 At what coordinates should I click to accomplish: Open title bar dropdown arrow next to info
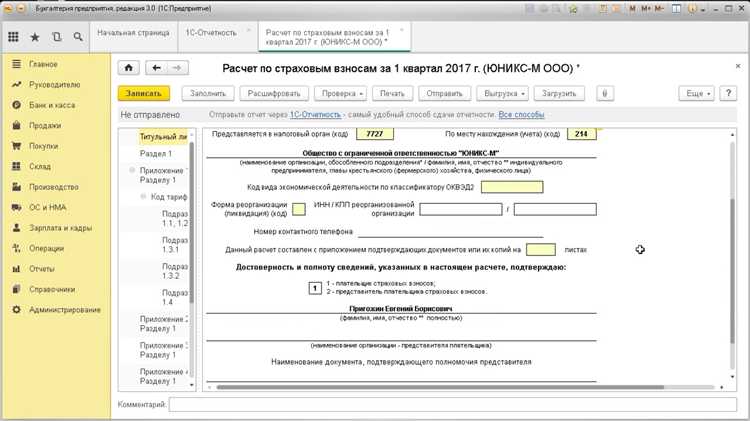click(702, 10)
